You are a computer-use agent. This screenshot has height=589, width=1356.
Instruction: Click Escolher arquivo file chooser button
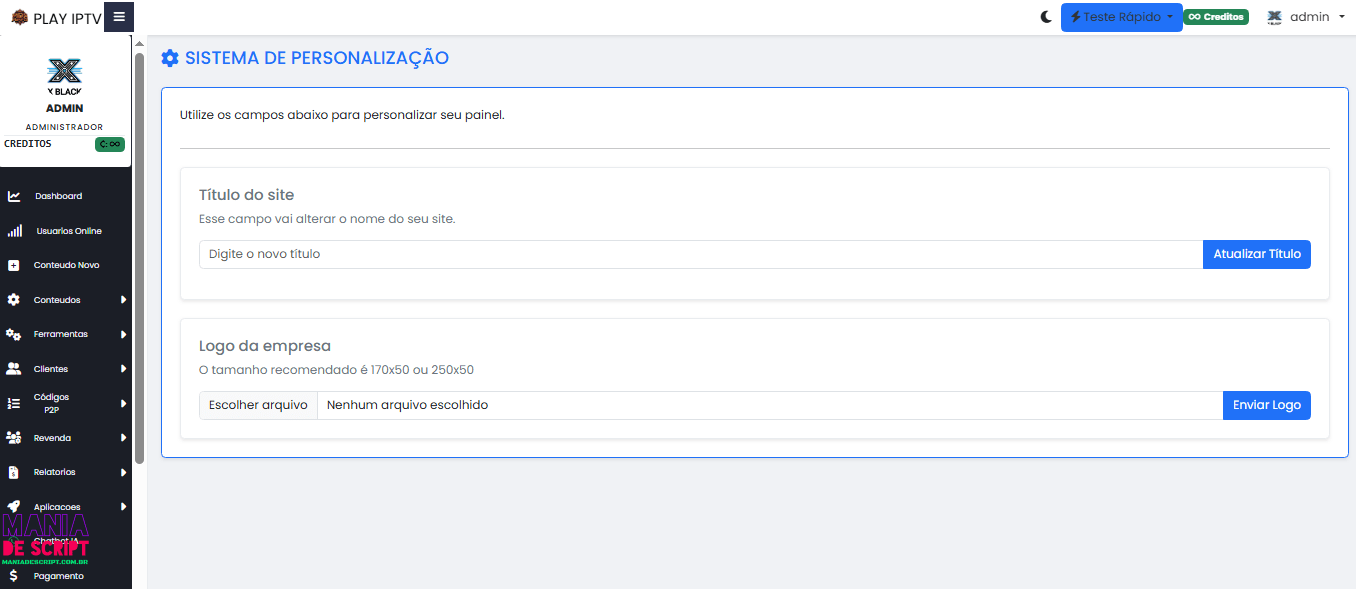tap(258, 405)
